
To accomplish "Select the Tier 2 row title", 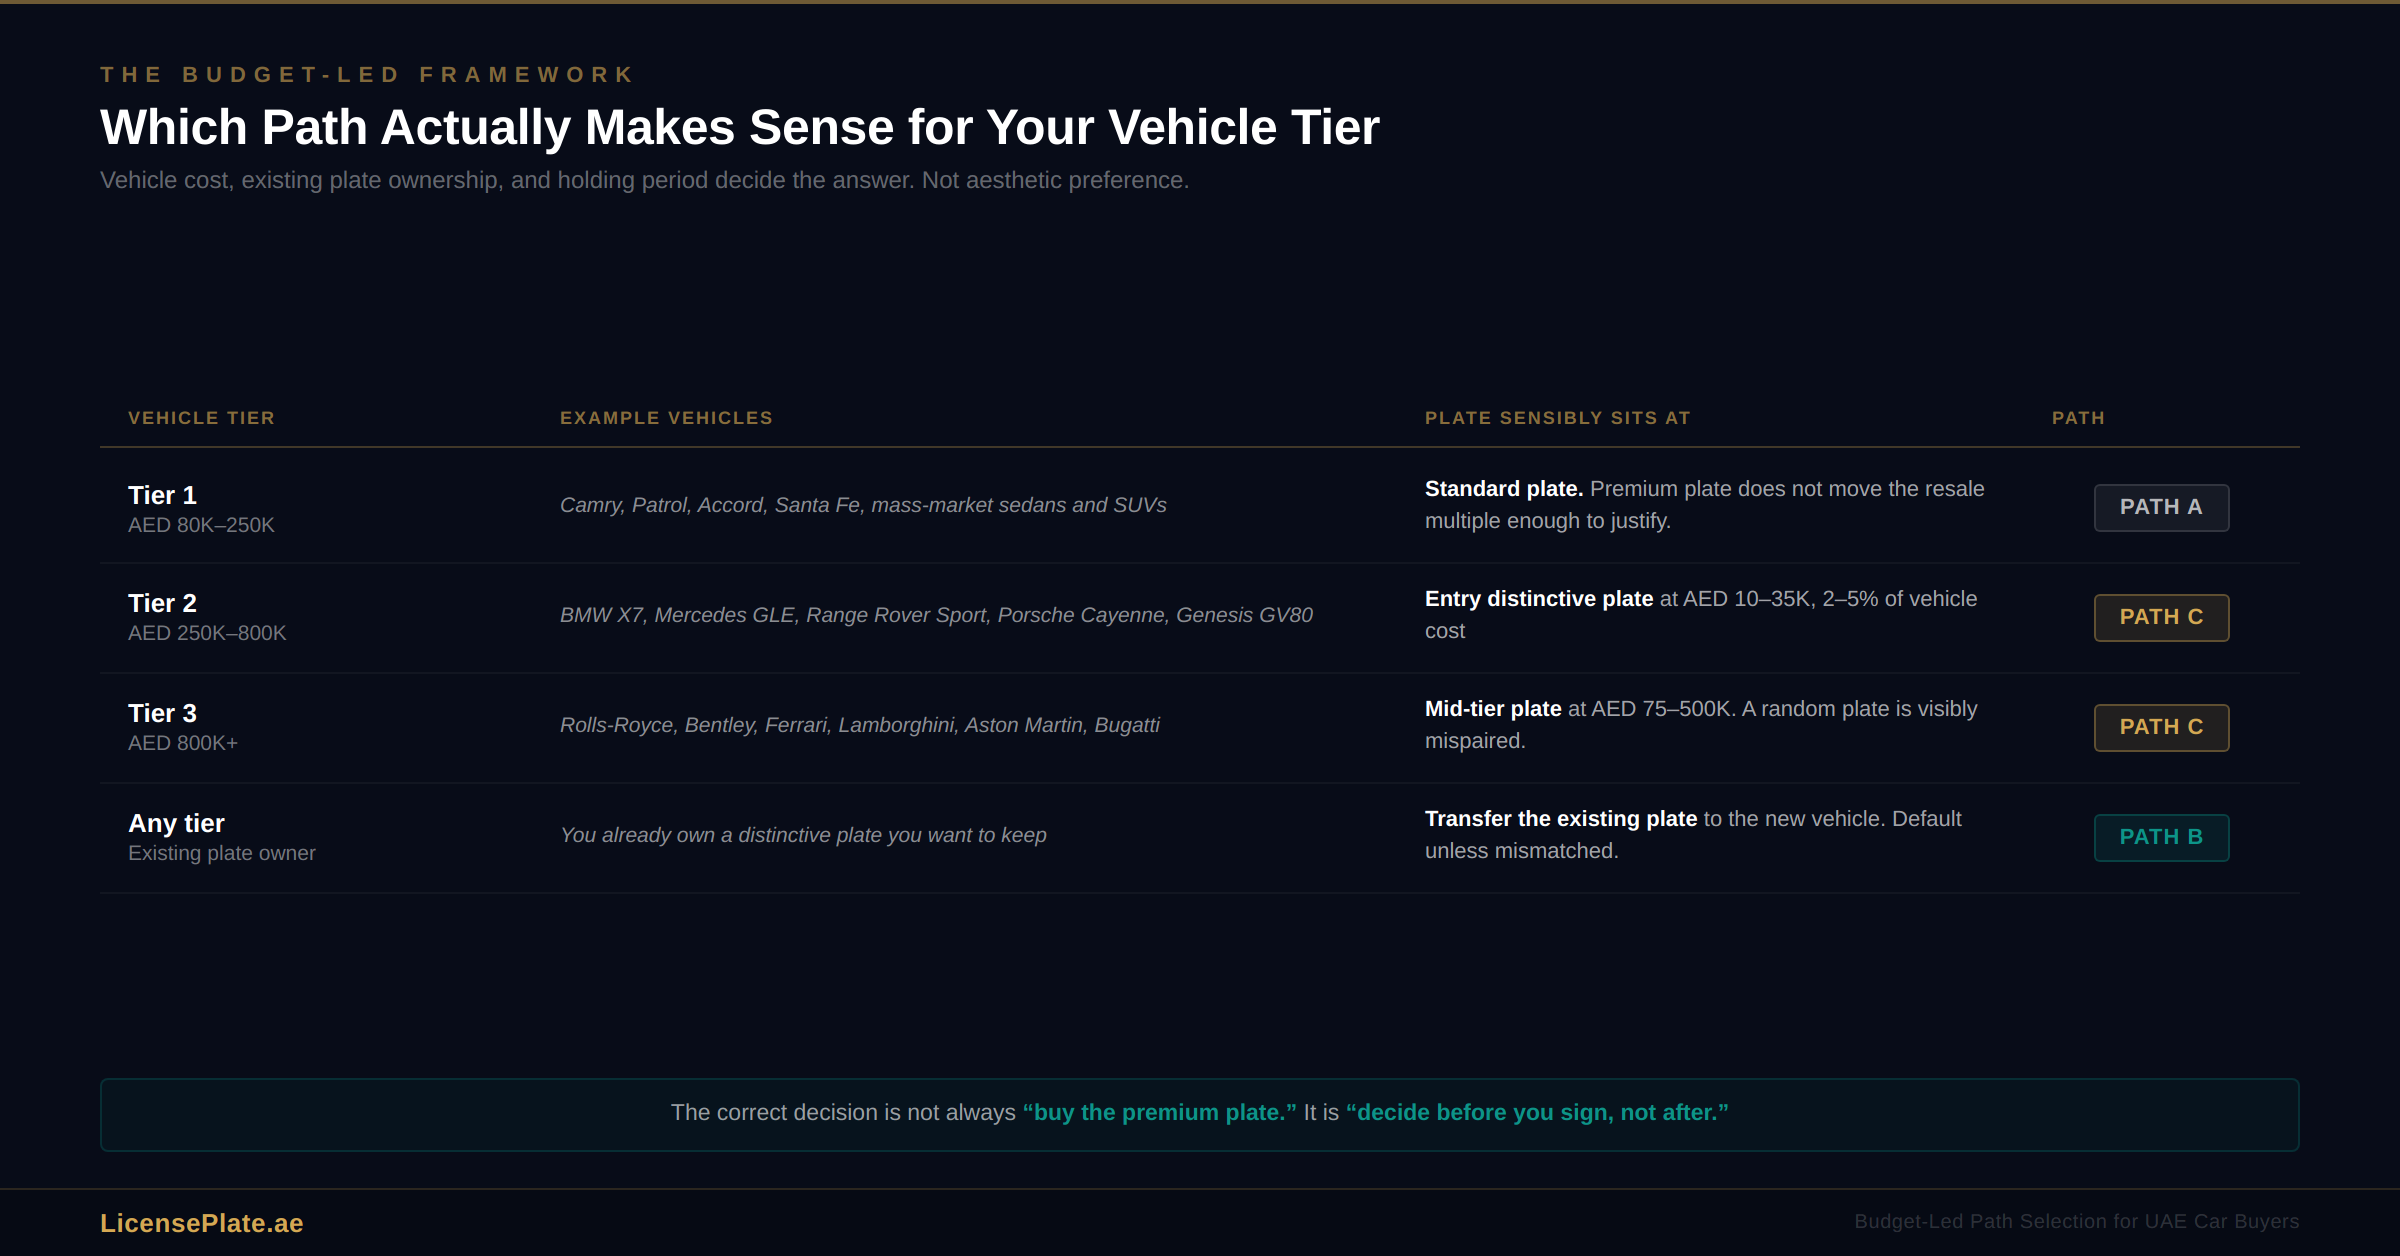I will (x=162, y=603).
